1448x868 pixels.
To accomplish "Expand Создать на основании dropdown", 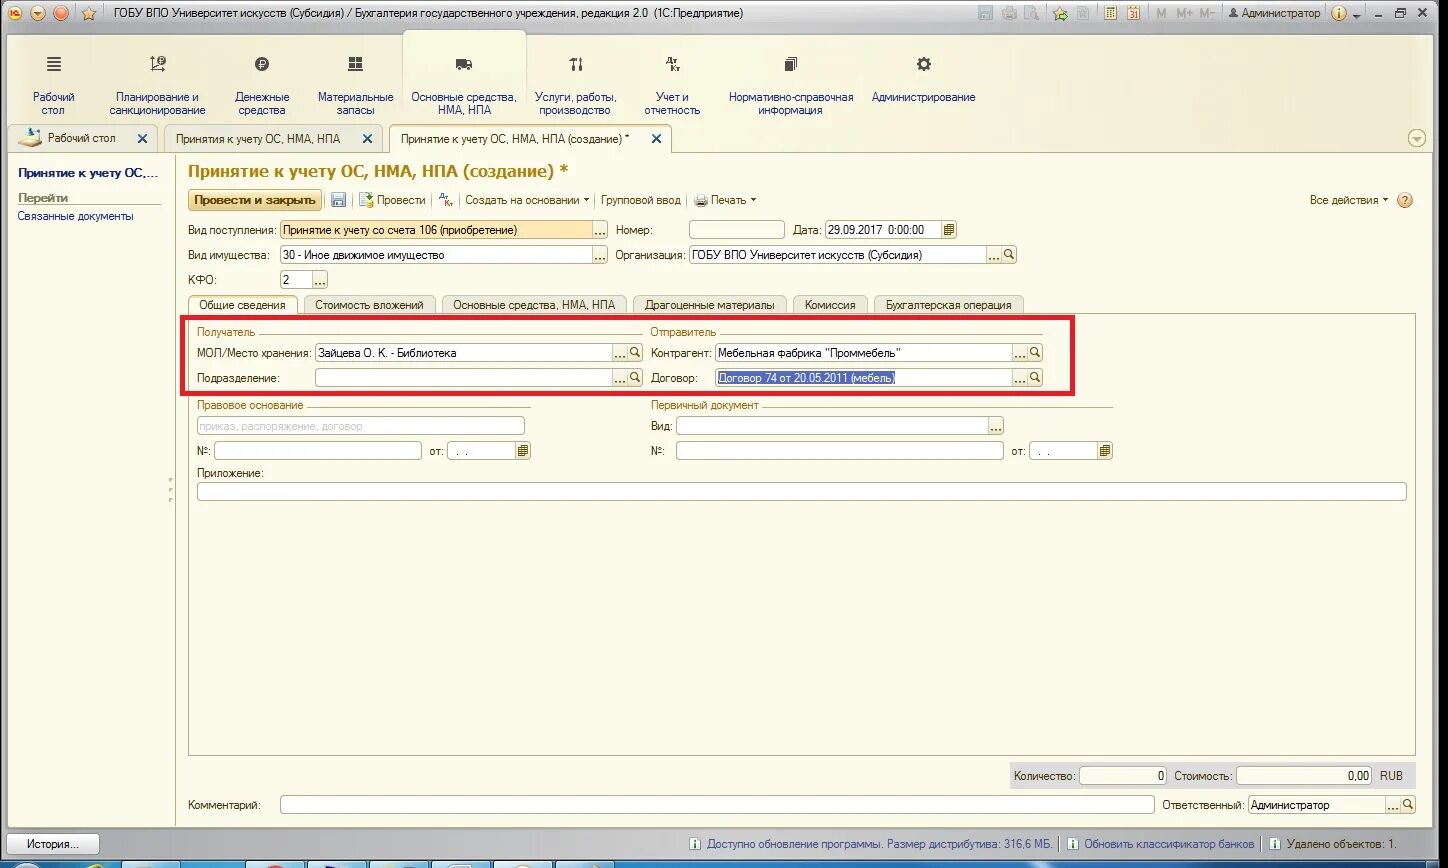I will 527,200.
